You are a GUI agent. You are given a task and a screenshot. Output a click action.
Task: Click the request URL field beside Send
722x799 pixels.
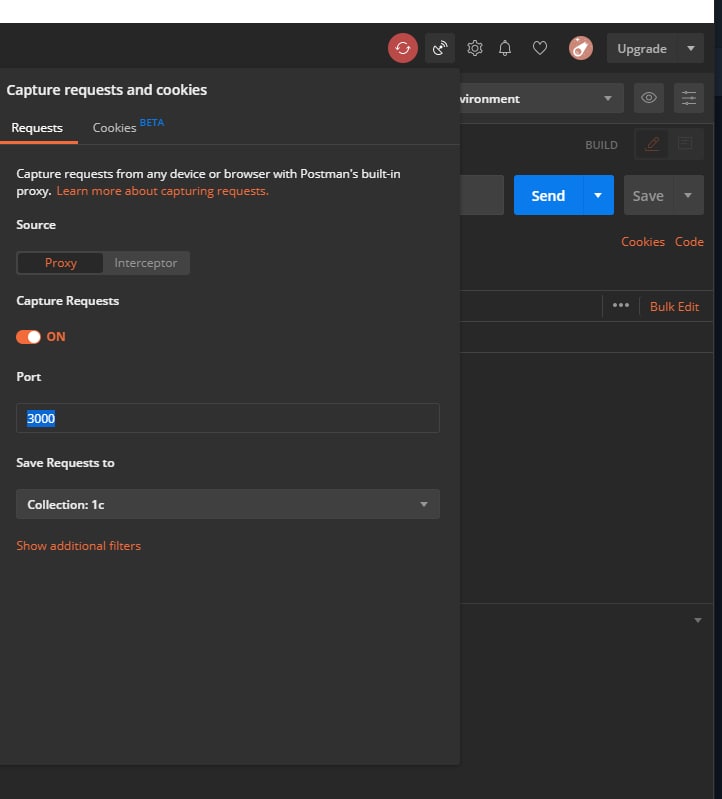click(x=482, y=196)
